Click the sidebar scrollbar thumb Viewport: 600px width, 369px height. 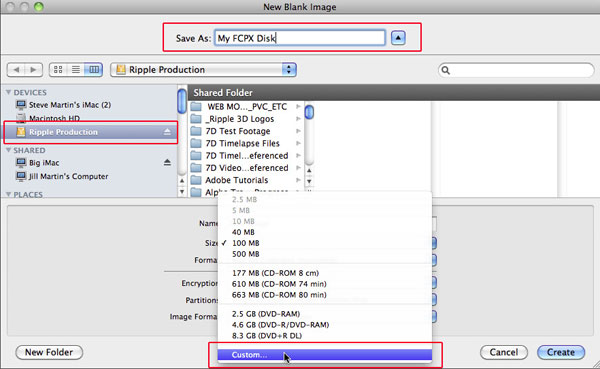pyautogui.click(x=182, y=101)
